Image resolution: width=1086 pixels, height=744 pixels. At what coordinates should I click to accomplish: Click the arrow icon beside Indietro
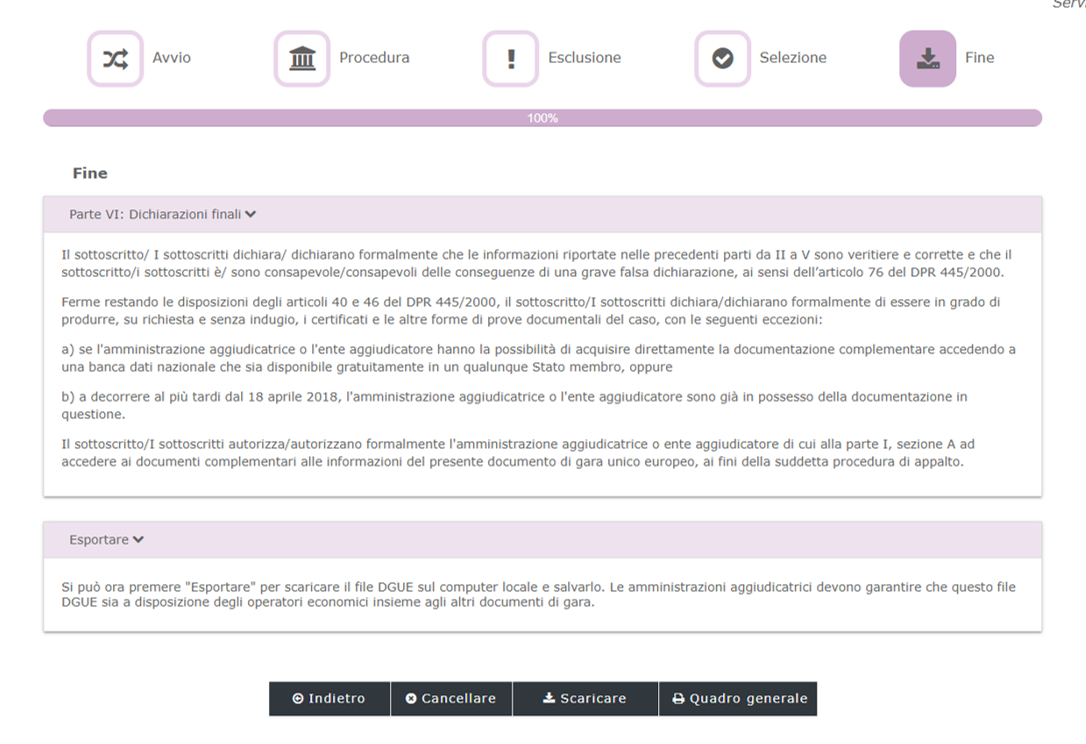[297, 699]
